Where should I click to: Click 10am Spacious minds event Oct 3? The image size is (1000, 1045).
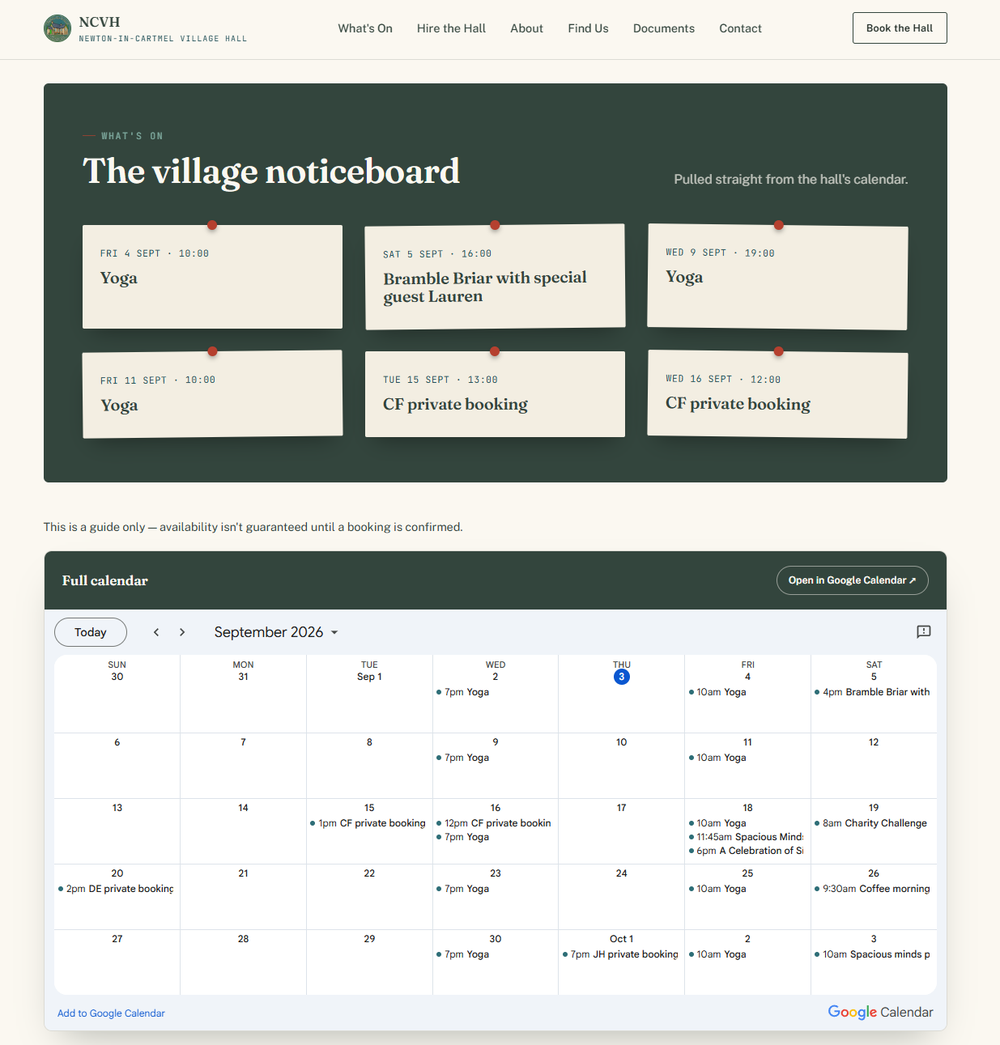[x=873, y=954]
